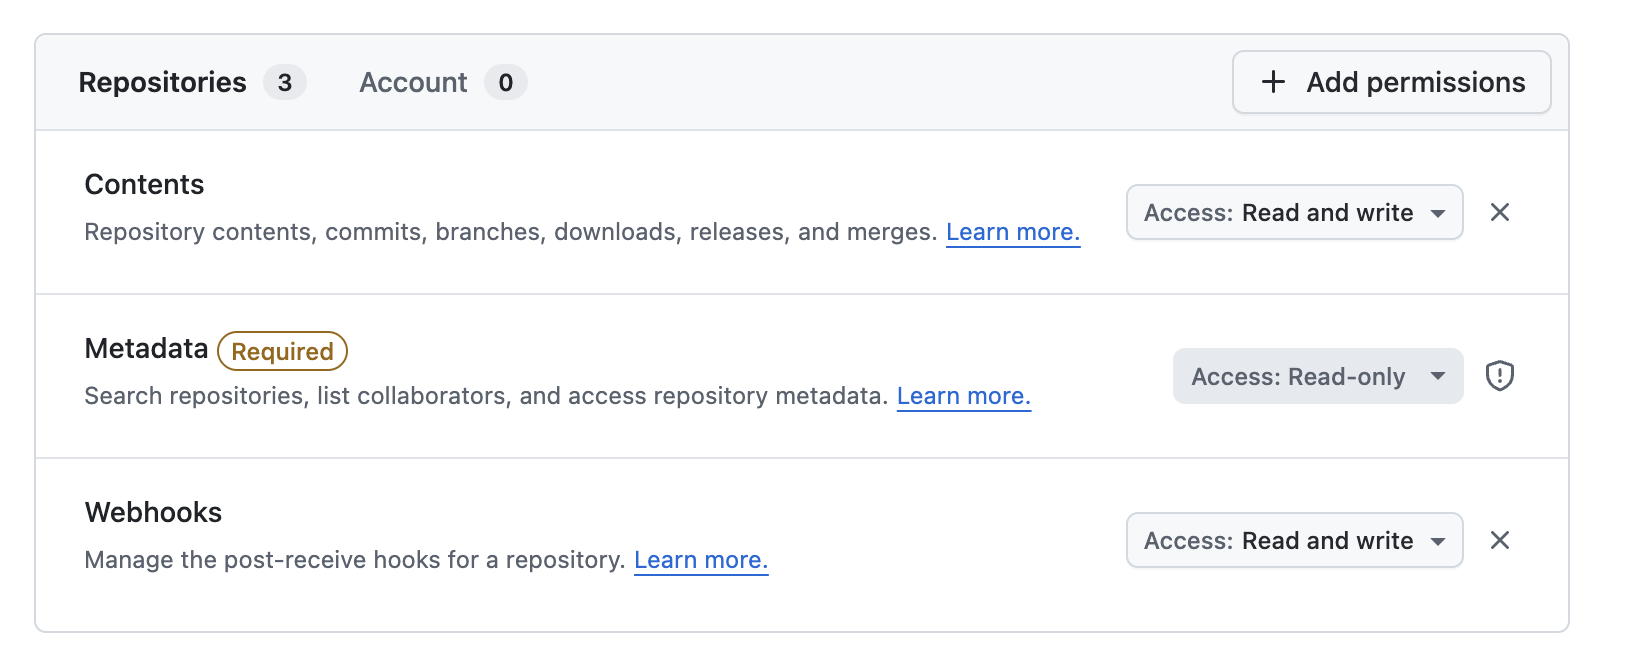This screenshot has height=670, width=1626.
Task: Select the Webhooks permission heading
Action: [x=153, y=512]
